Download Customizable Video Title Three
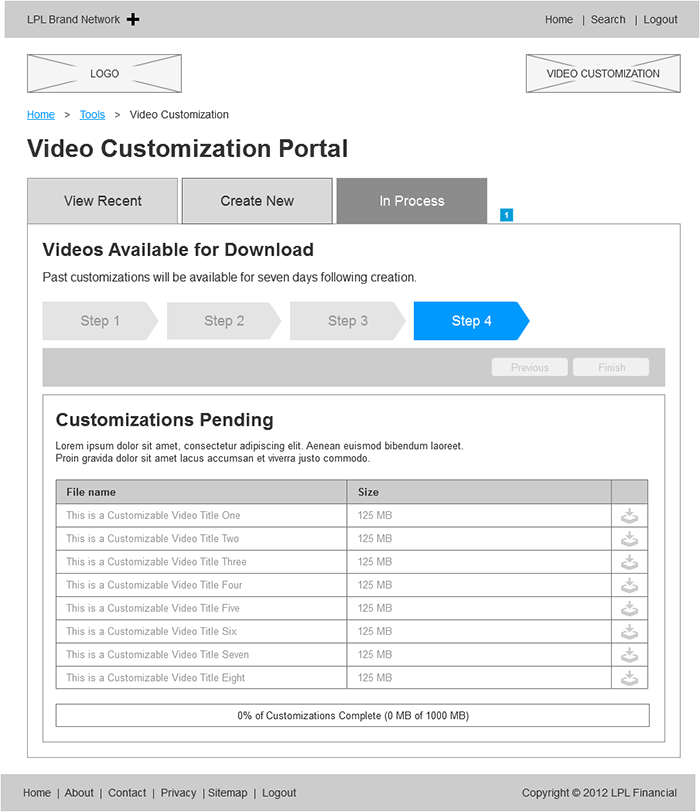This screenshot has height=812, width=700. (x=629, y=562)
